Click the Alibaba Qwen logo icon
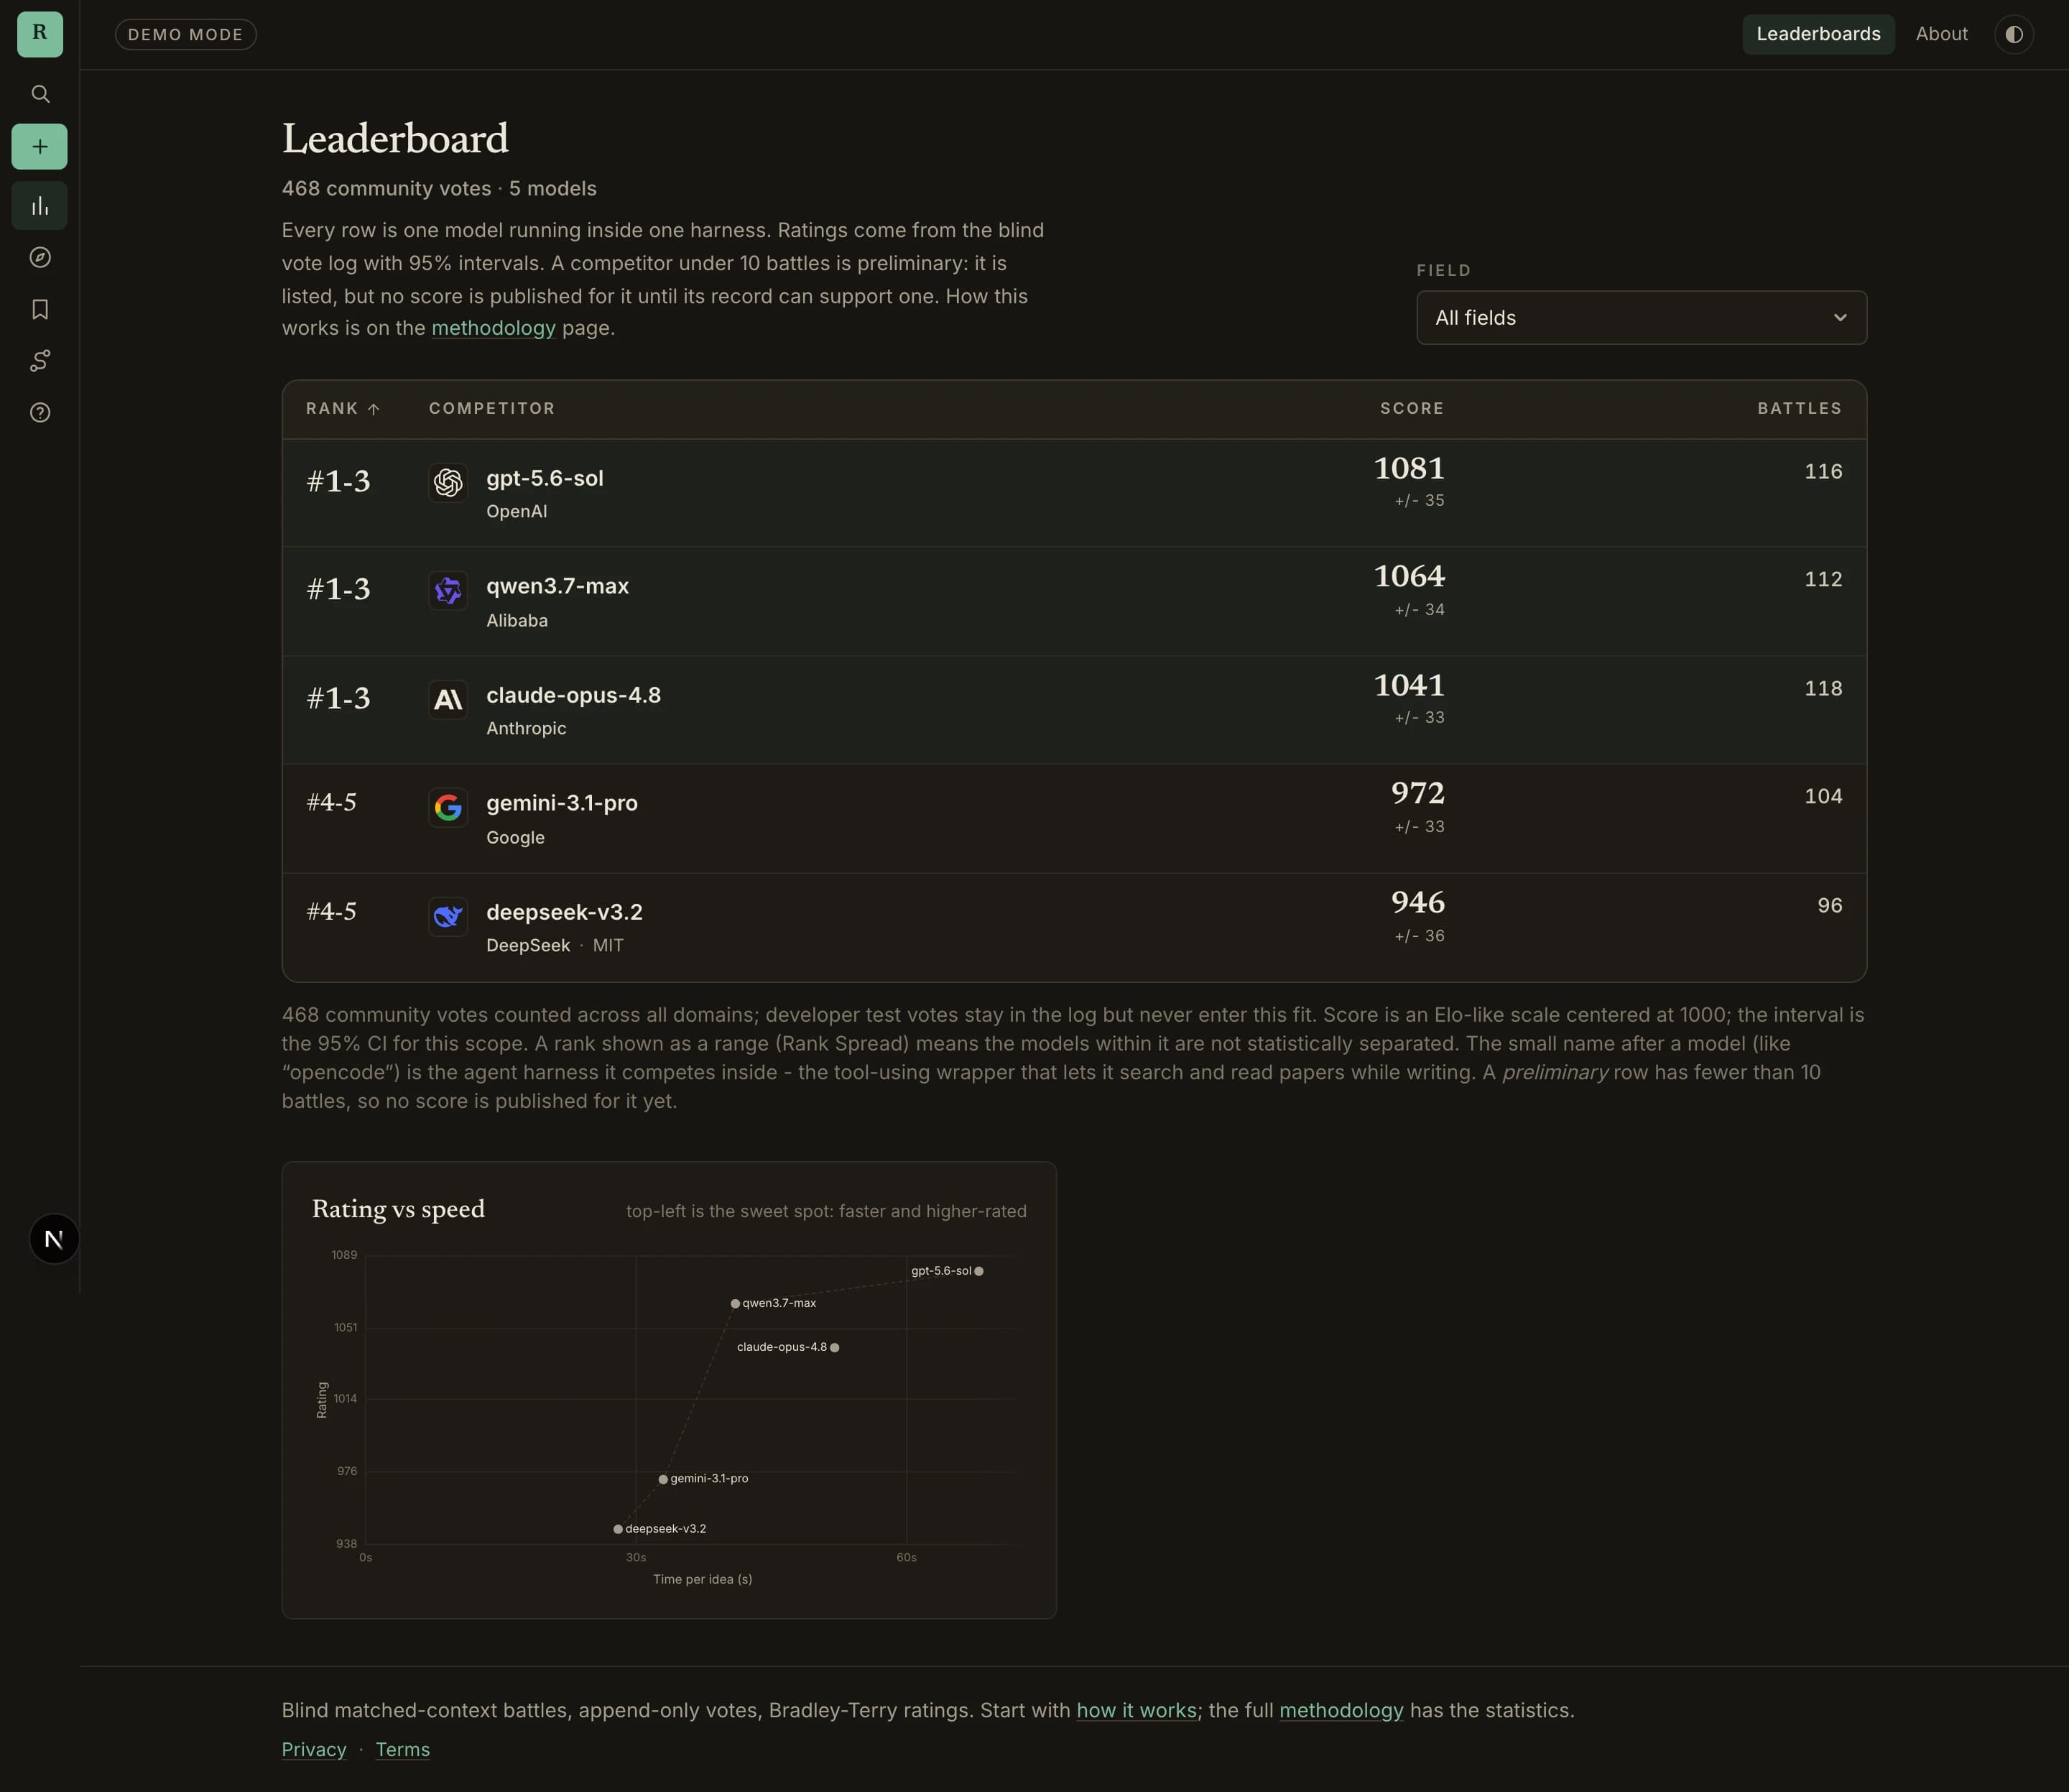The height and width of the screenshot is (1792, 2069). point(448,591)
